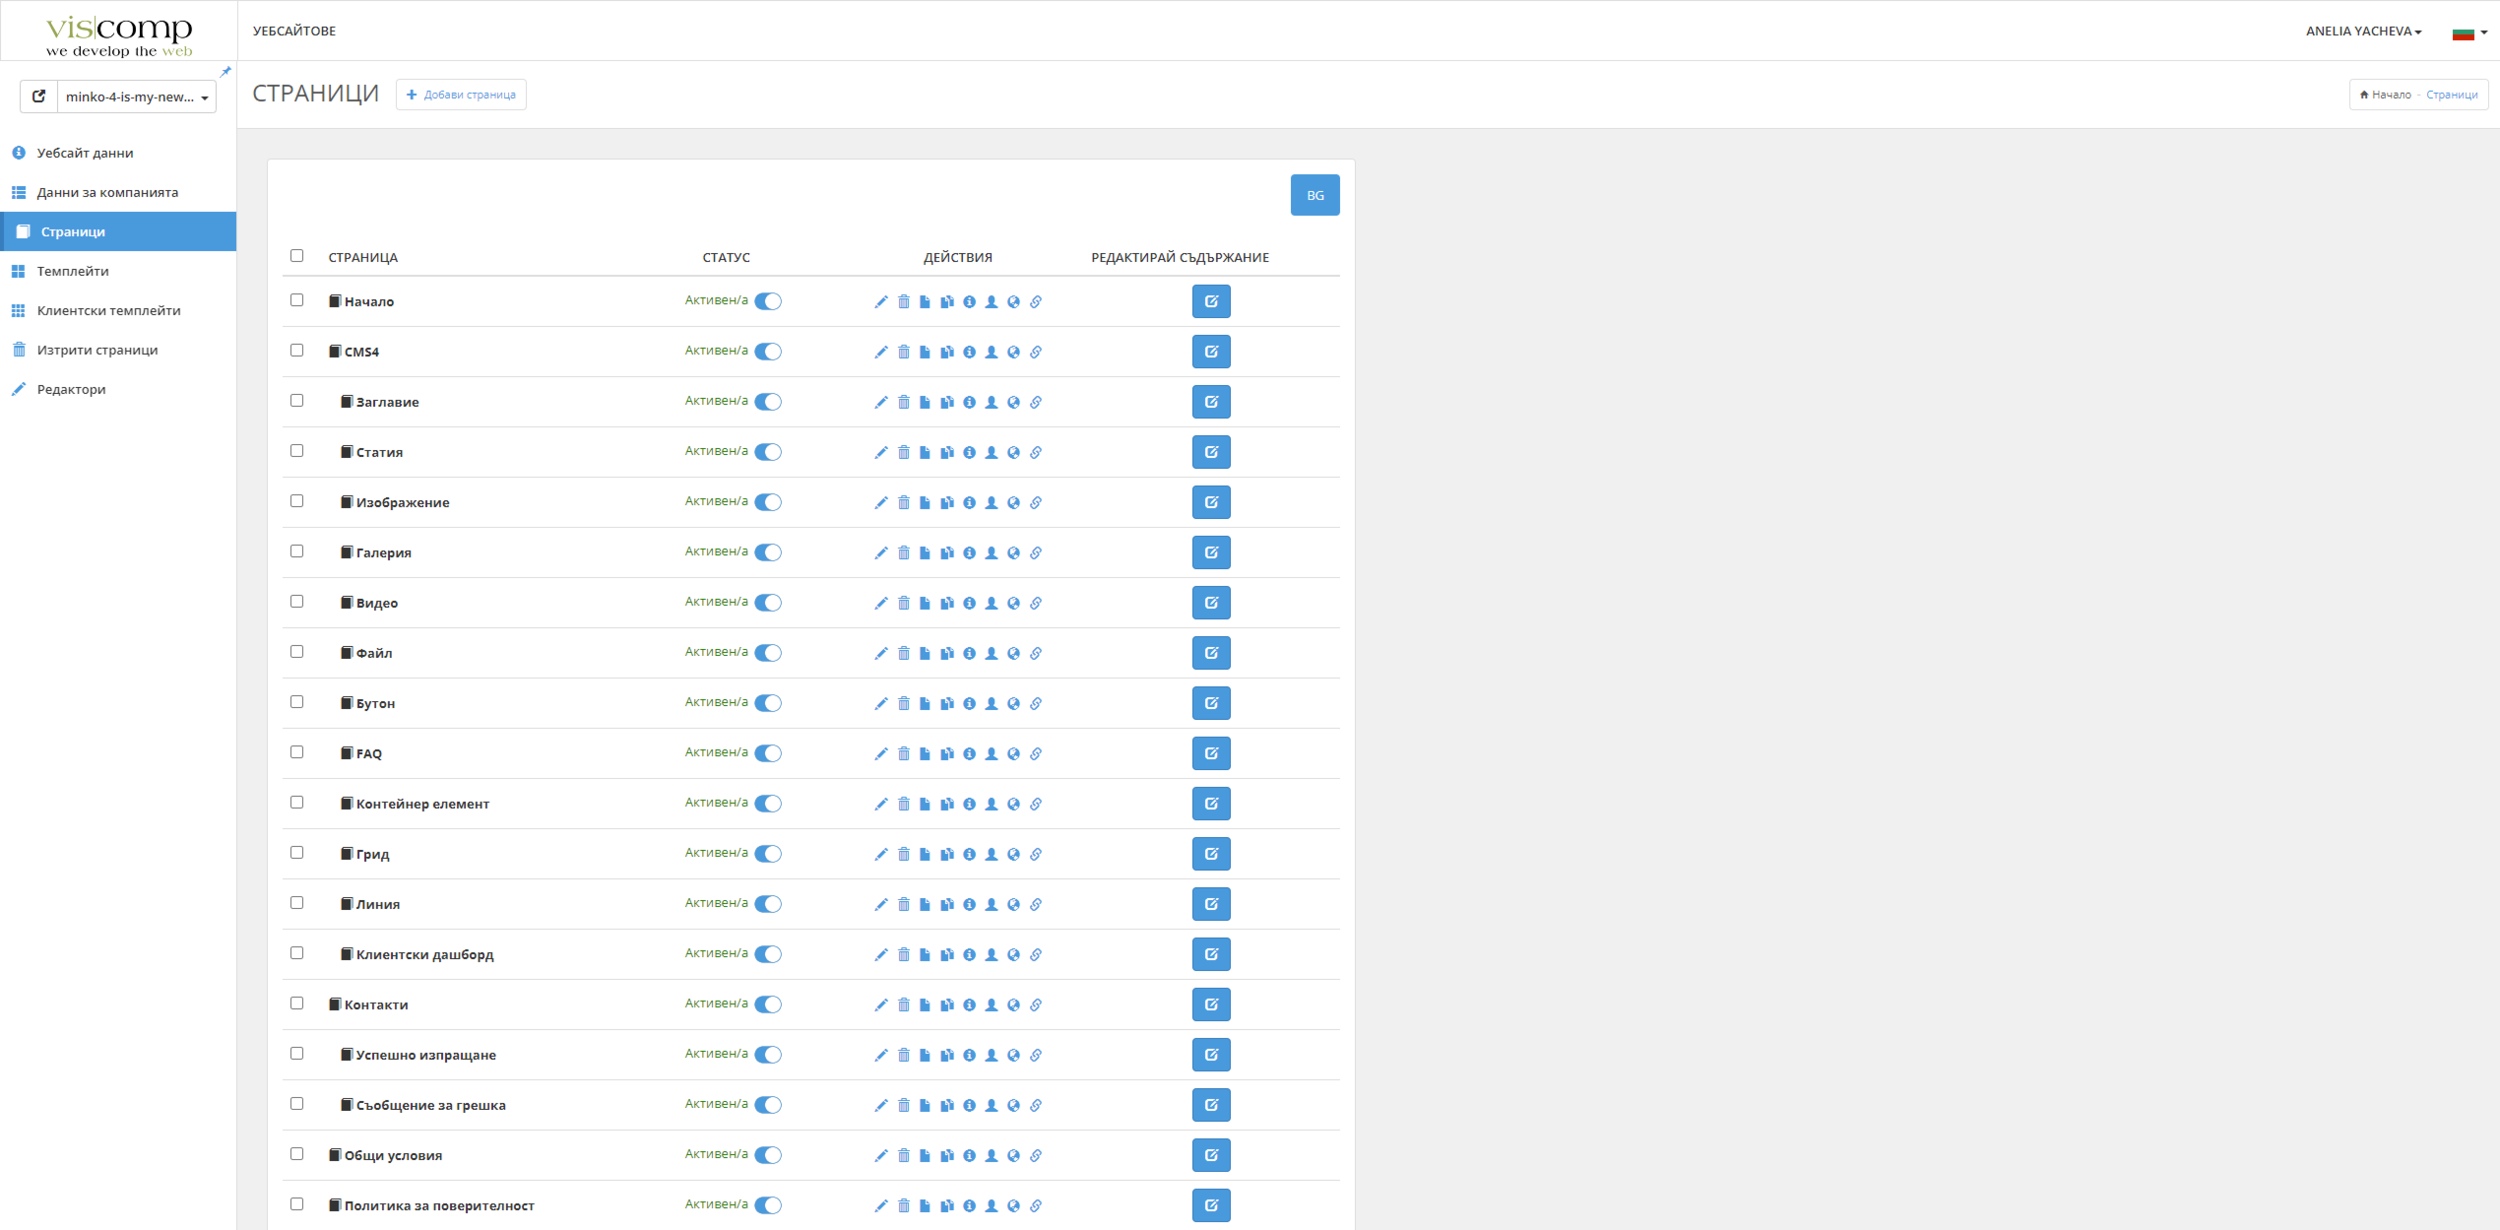Viewport: 2500px width, 1230px height.
Task: Click info icon for Видео row
Action: tap(969, 603)
